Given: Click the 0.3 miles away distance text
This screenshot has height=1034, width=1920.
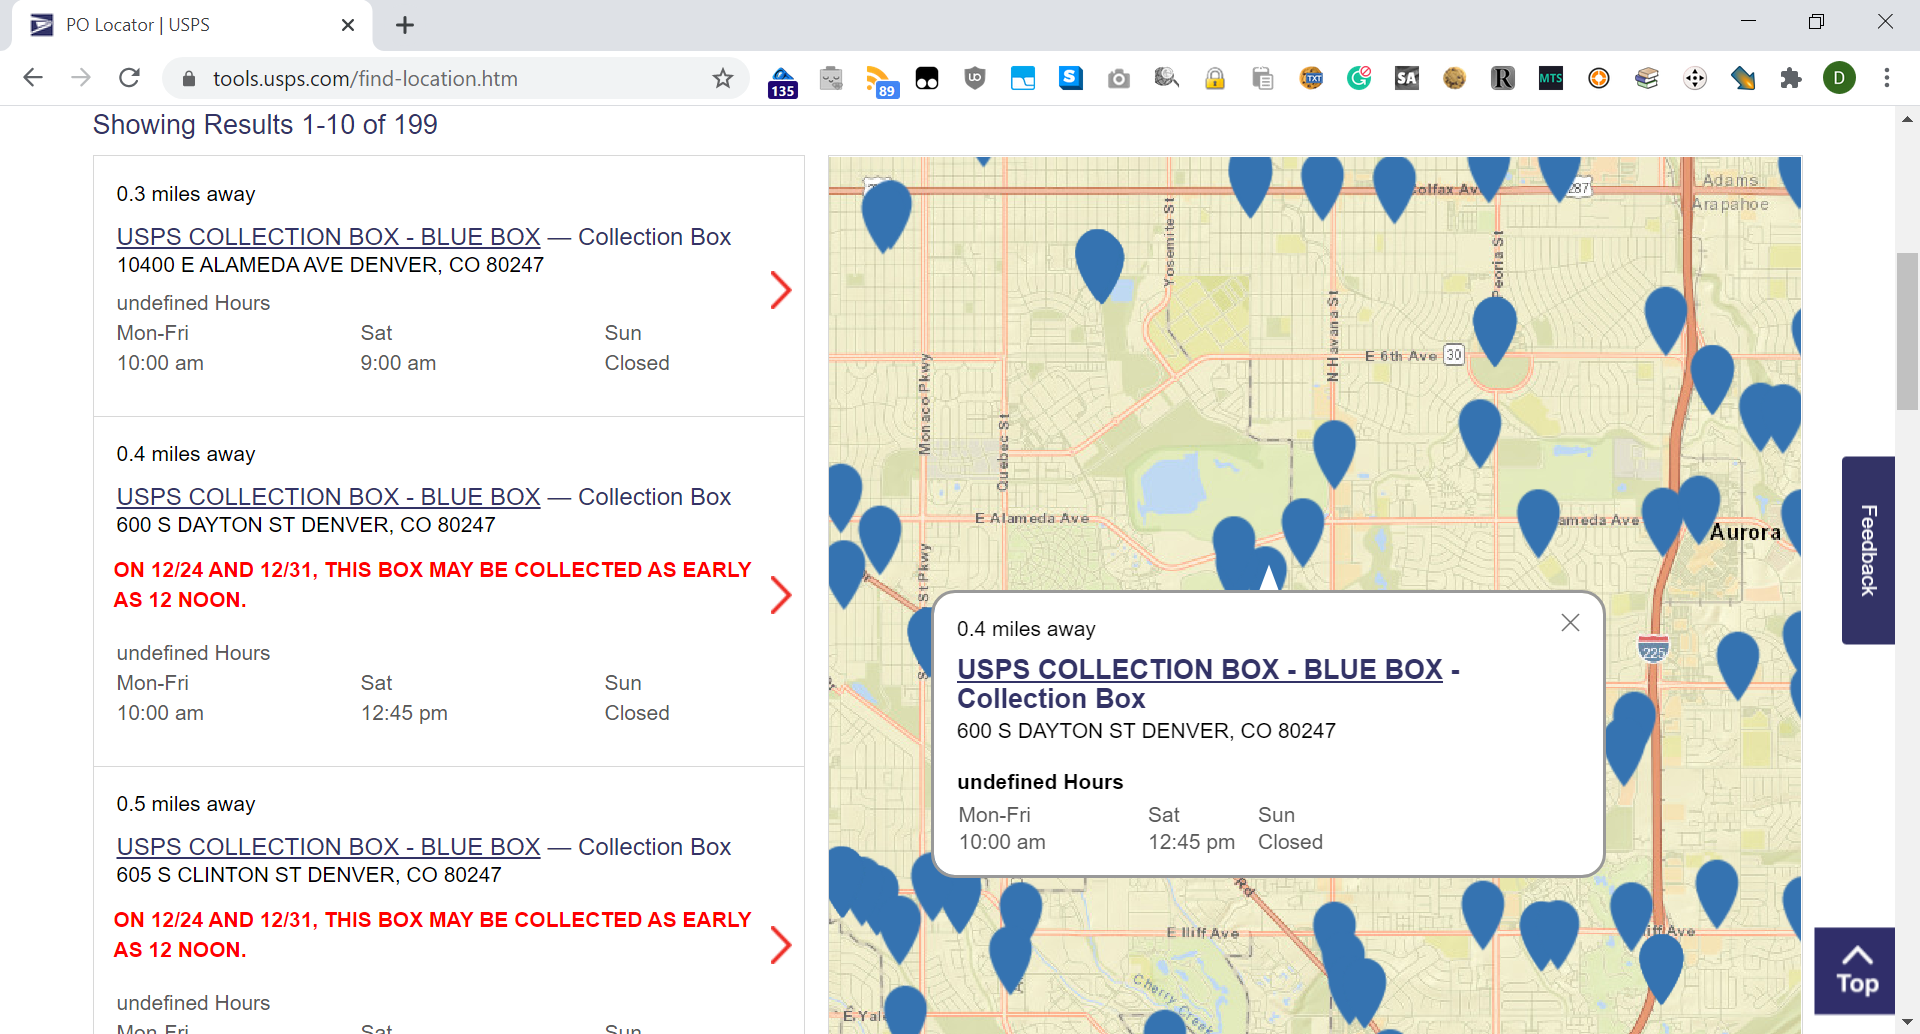Looking at the screenshot, I should coord(186,194).
